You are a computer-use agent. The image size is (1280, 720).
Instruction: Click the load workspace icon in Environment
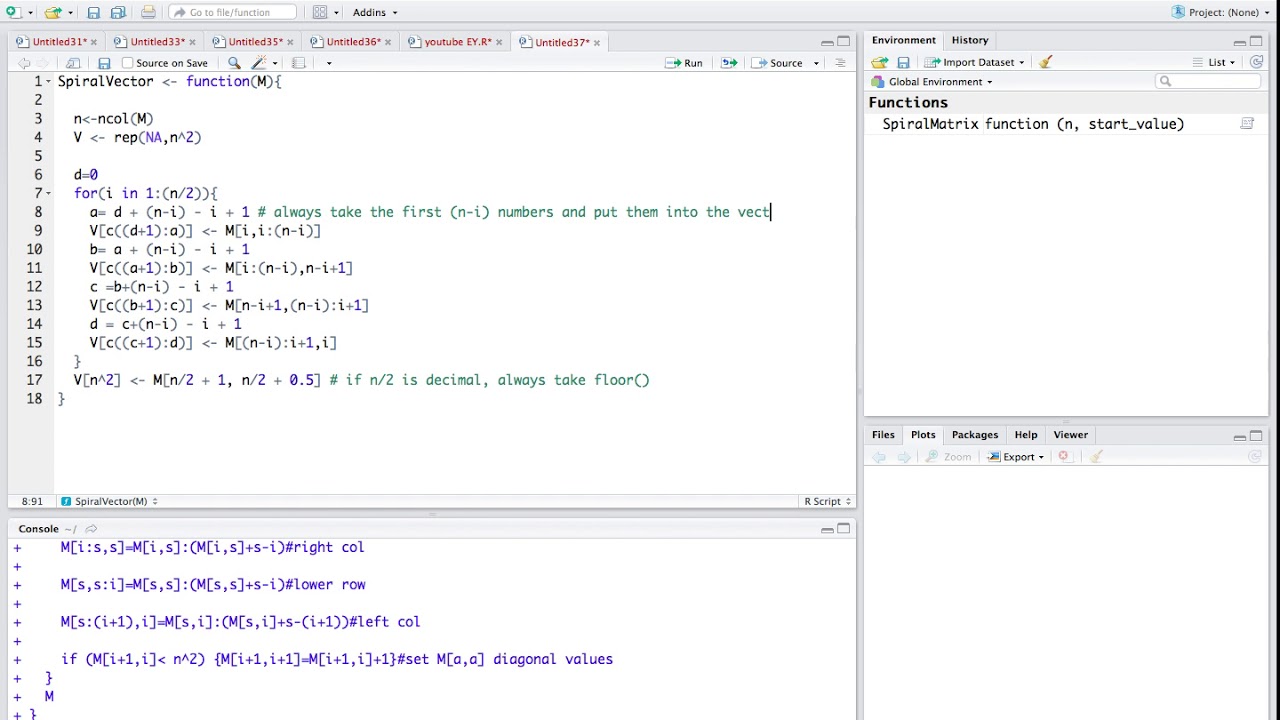click(x=879, y=62)
